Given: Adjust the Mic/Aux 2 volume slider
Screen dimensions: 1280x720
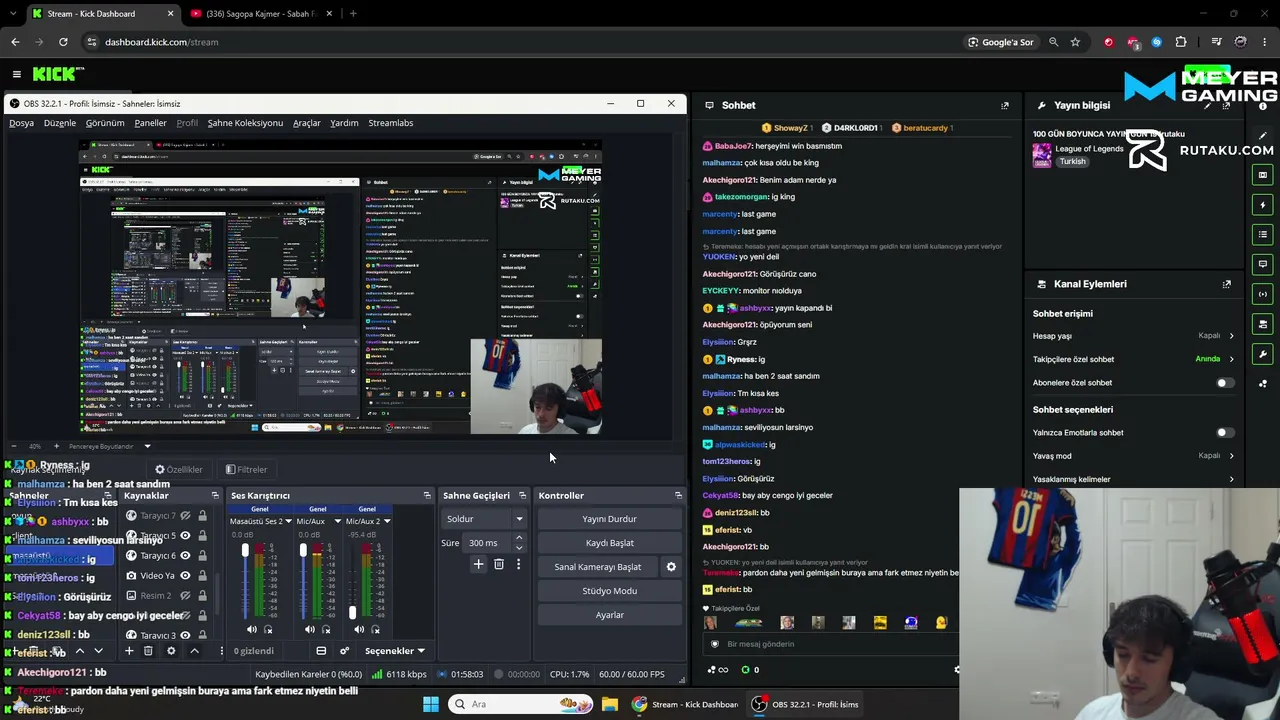Looking at the screenshot, I should (x=352, y=580).
